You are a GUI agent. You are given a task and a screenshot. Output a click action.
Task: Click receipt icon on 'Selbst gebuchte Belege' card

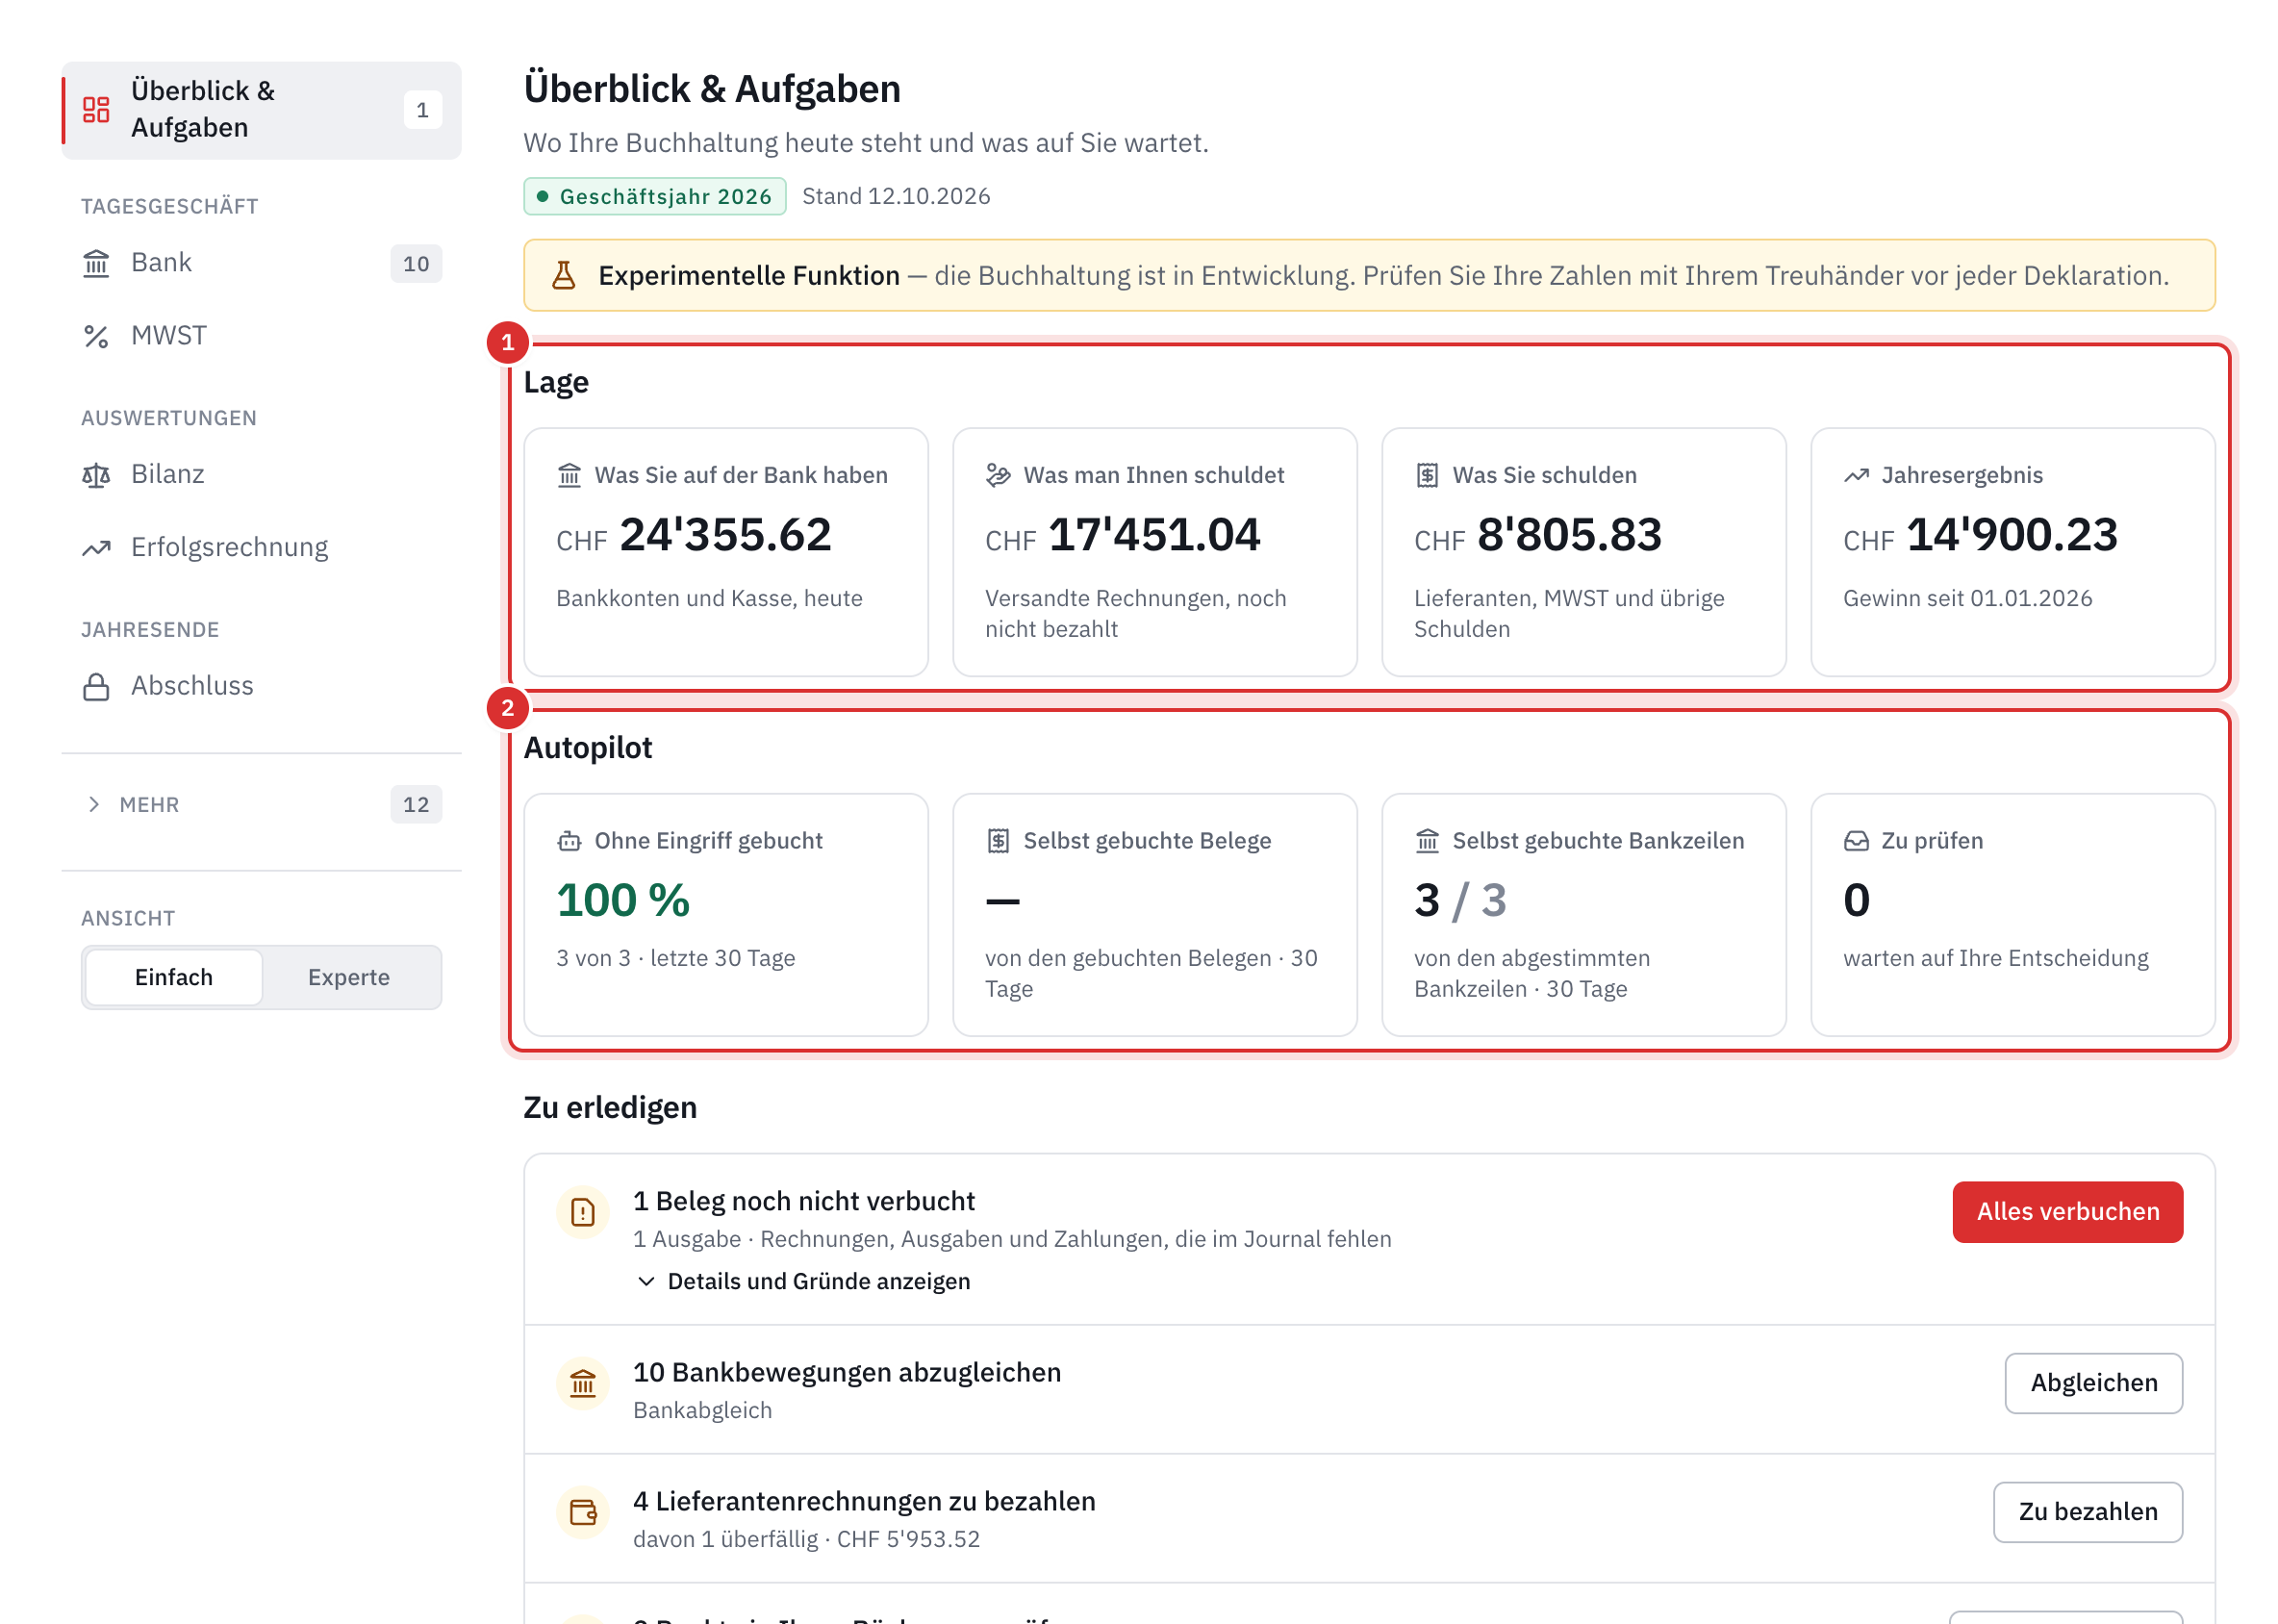coord(998,841)
